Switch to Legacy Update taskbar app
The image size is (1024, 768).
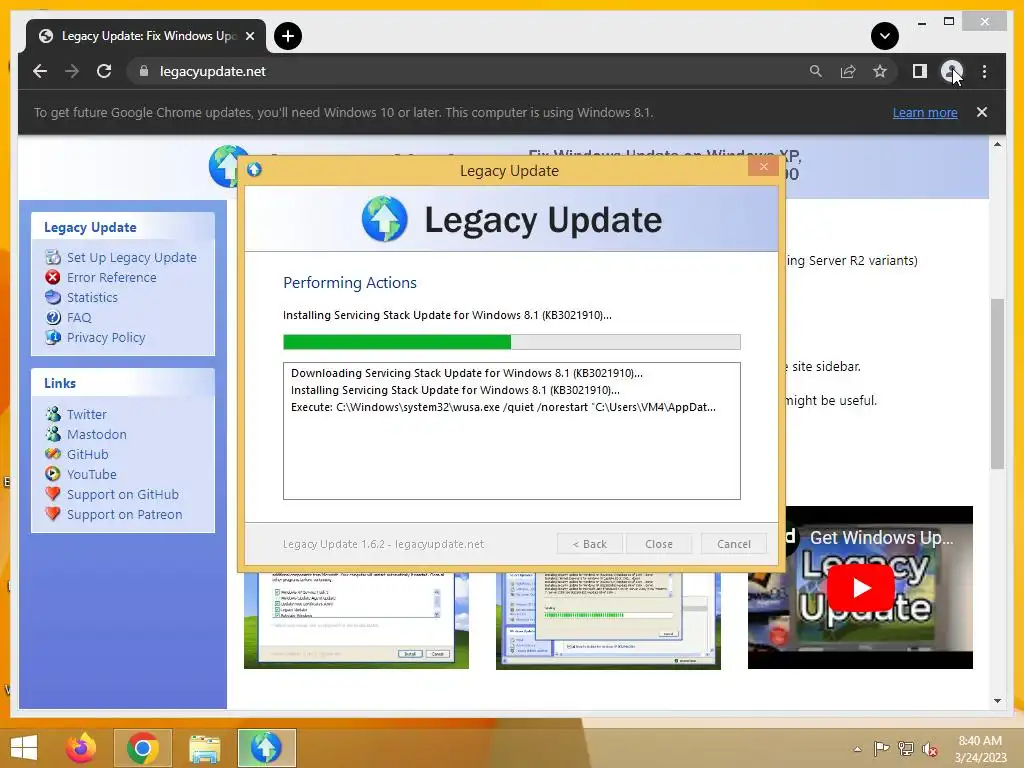(266, 748)
